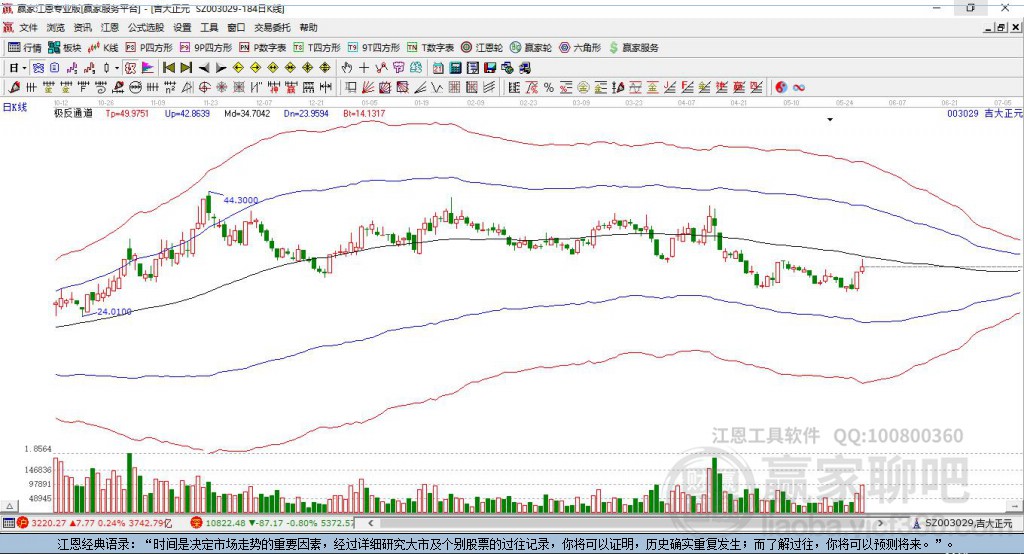
Task: Toggle the first candlestick style icon
Action: pyautogui.click(x=106, y=68)
